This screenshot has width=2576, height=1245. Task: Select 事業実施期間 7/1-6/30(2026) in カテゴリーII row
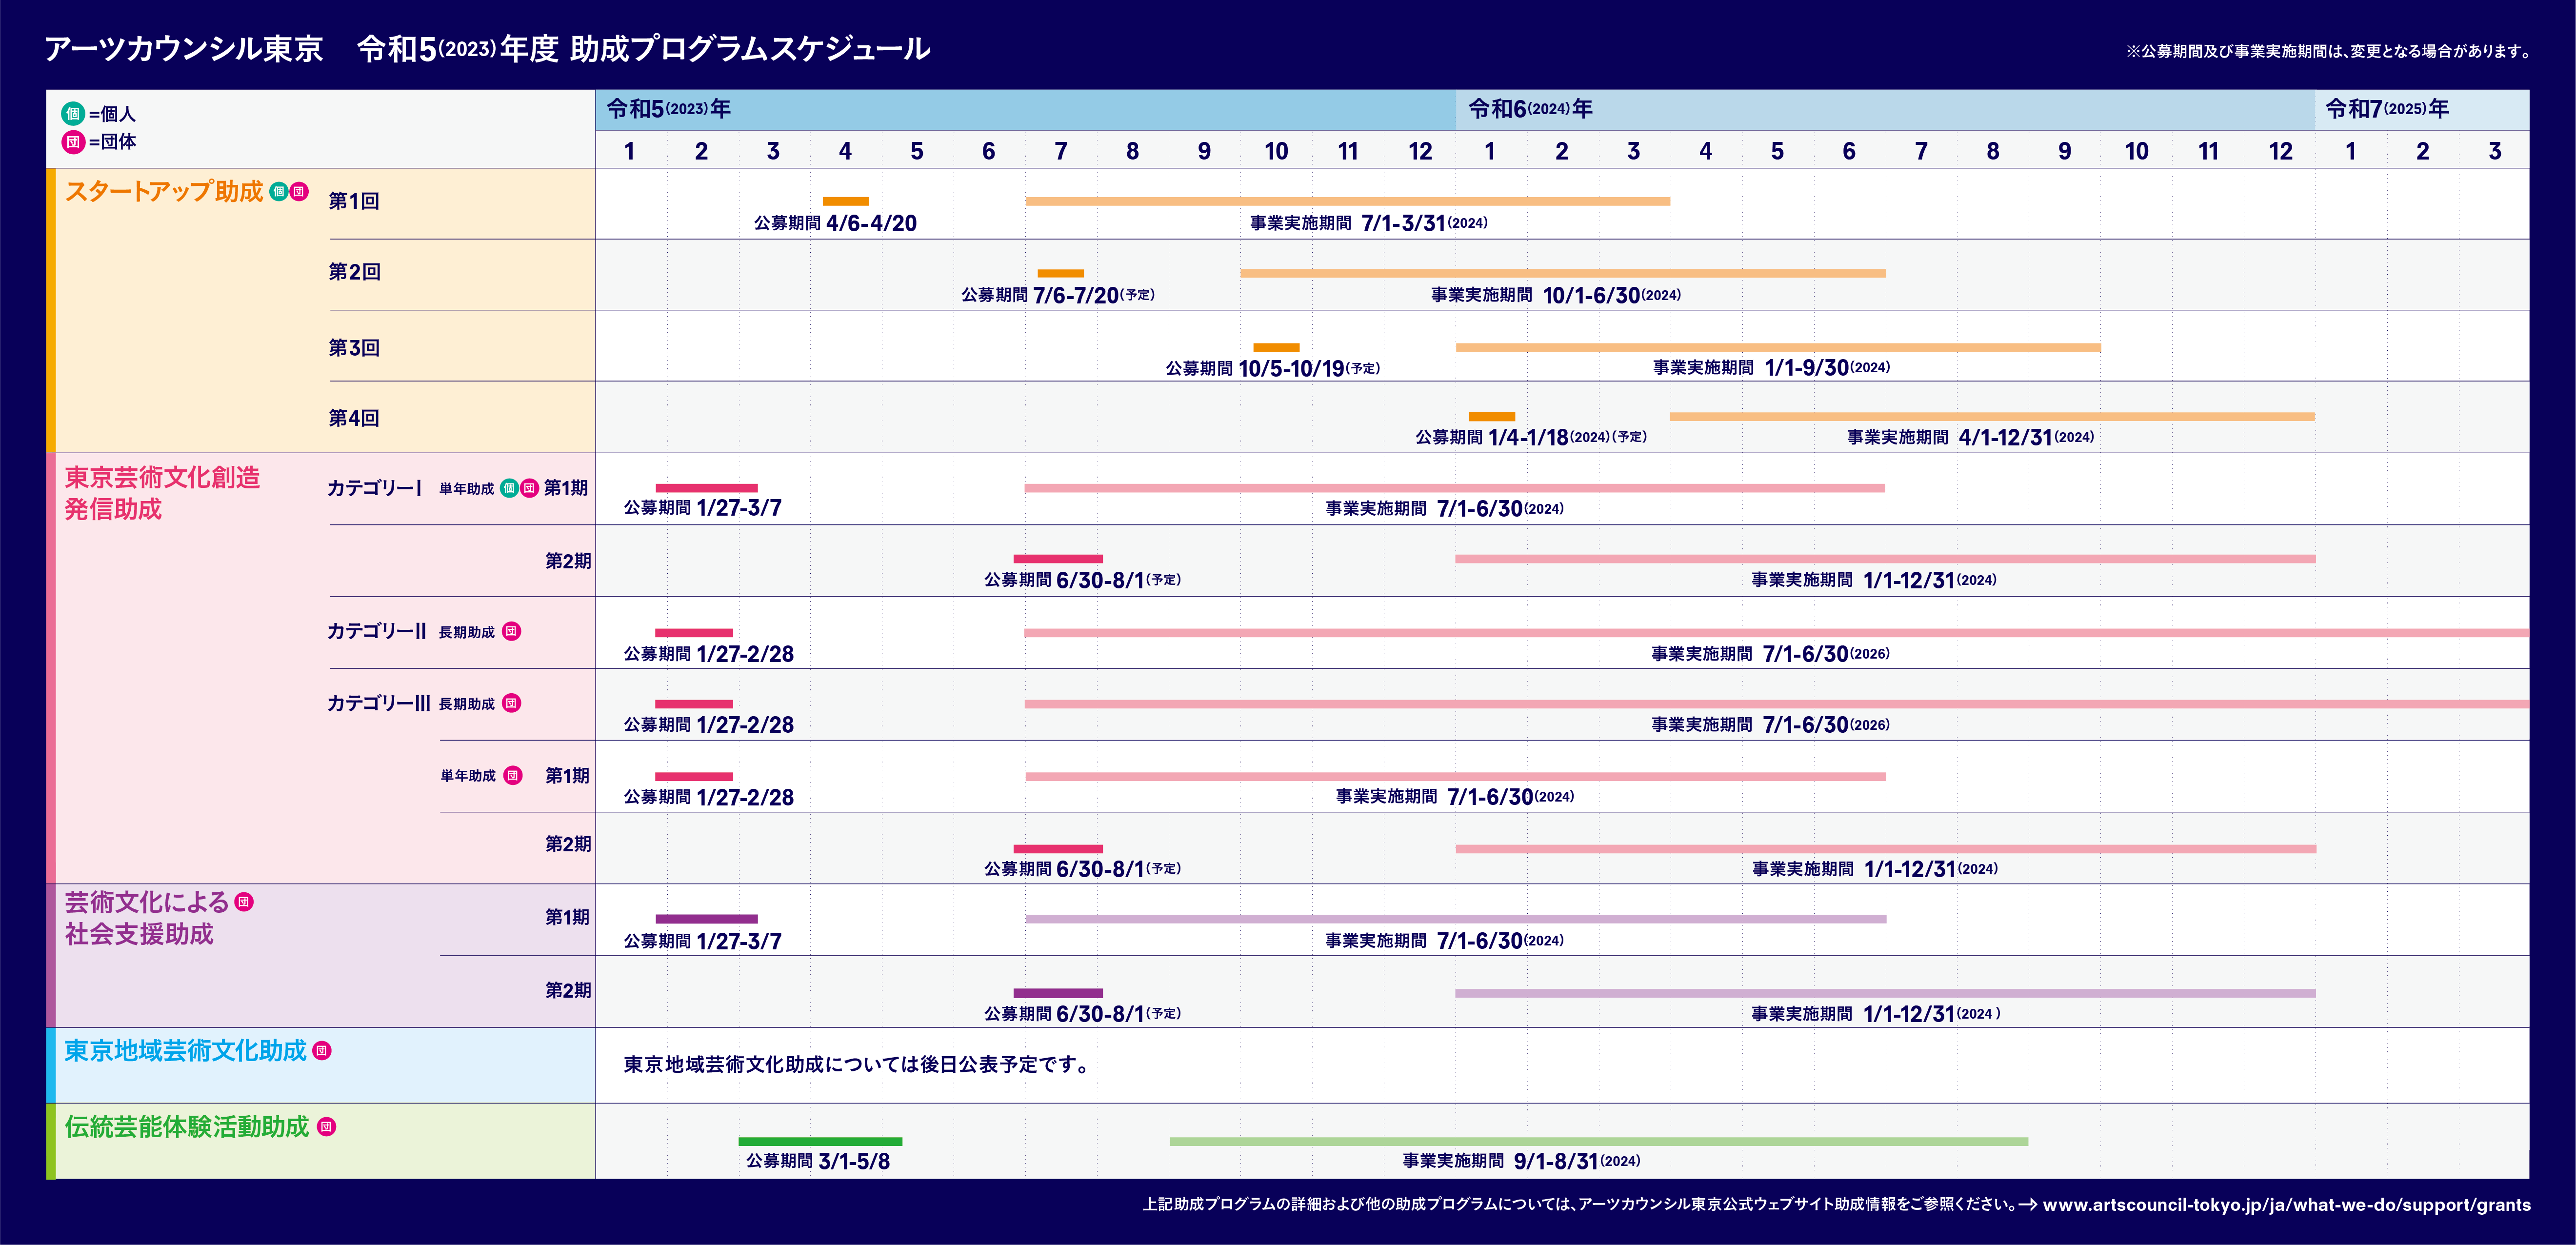click(1770, 654)
